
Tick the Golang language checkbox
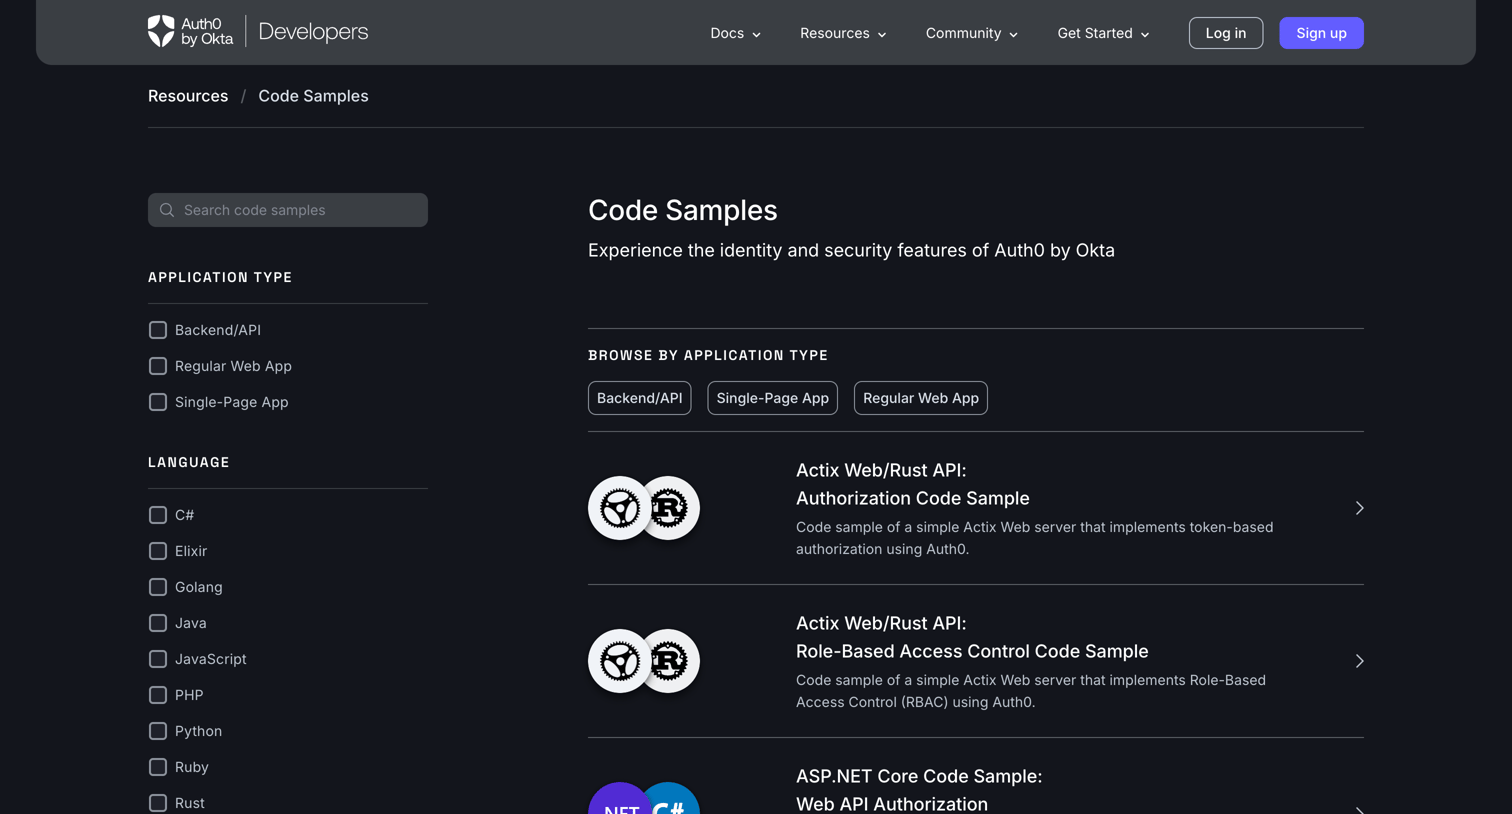[158, 587]
